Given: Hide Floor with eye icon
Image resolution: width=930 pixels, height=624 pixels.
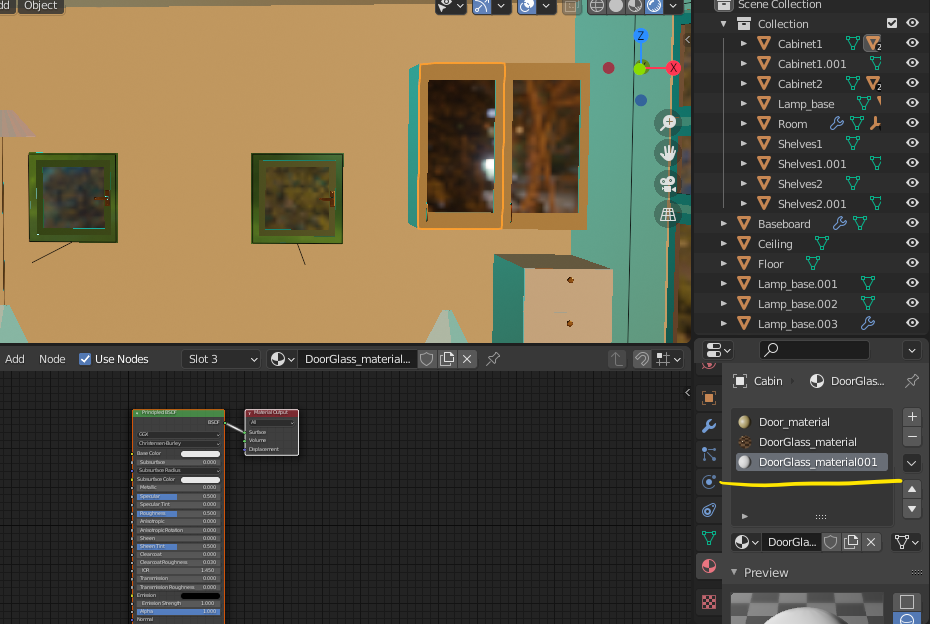Looking at the screenshot, I should tap(912, 263).
